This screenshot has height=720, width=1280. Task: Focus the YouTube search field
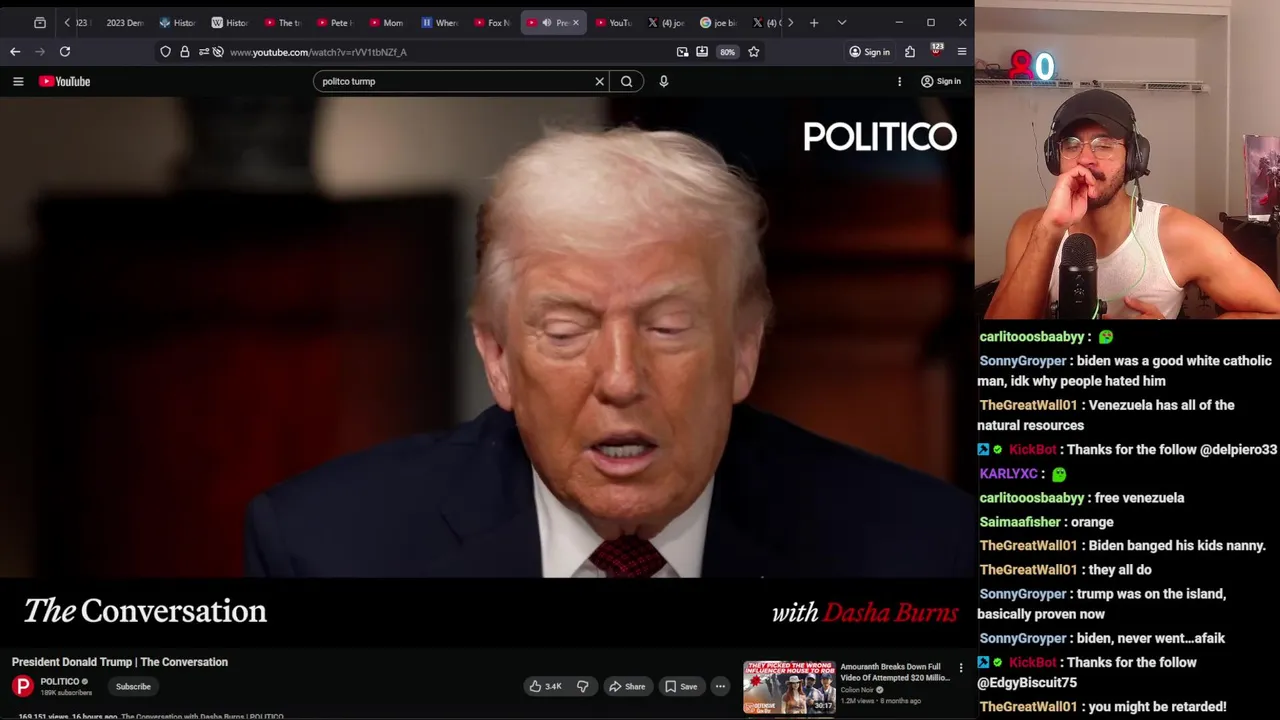point(455,81)
